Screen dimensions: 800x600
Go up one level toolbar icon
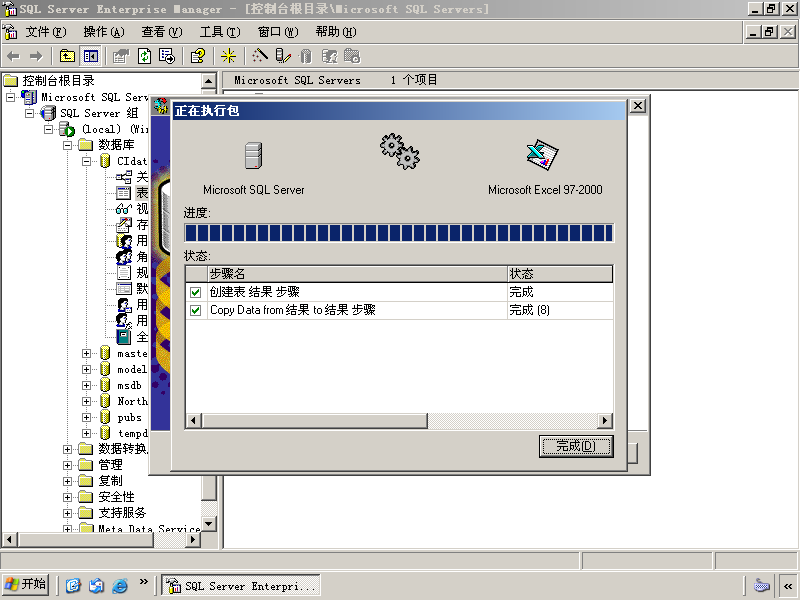tap(67, 56)
